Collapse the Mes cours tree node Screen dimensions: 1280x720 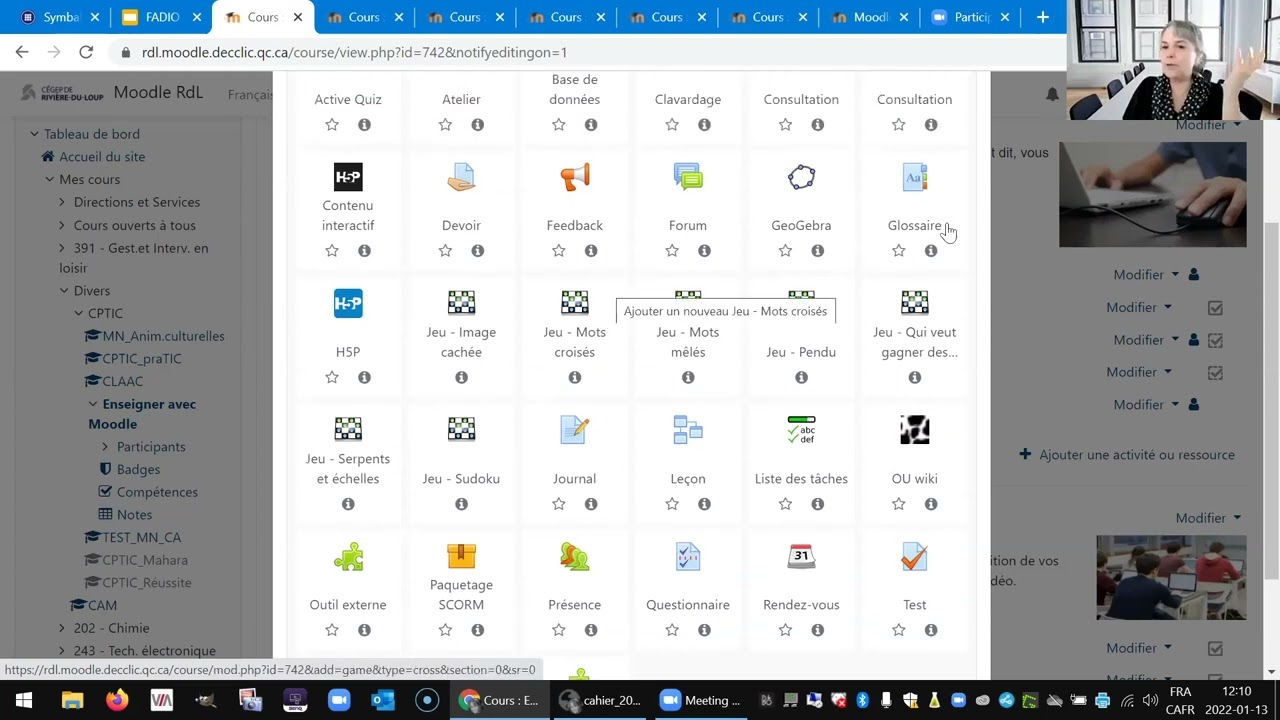click(49, 179)
